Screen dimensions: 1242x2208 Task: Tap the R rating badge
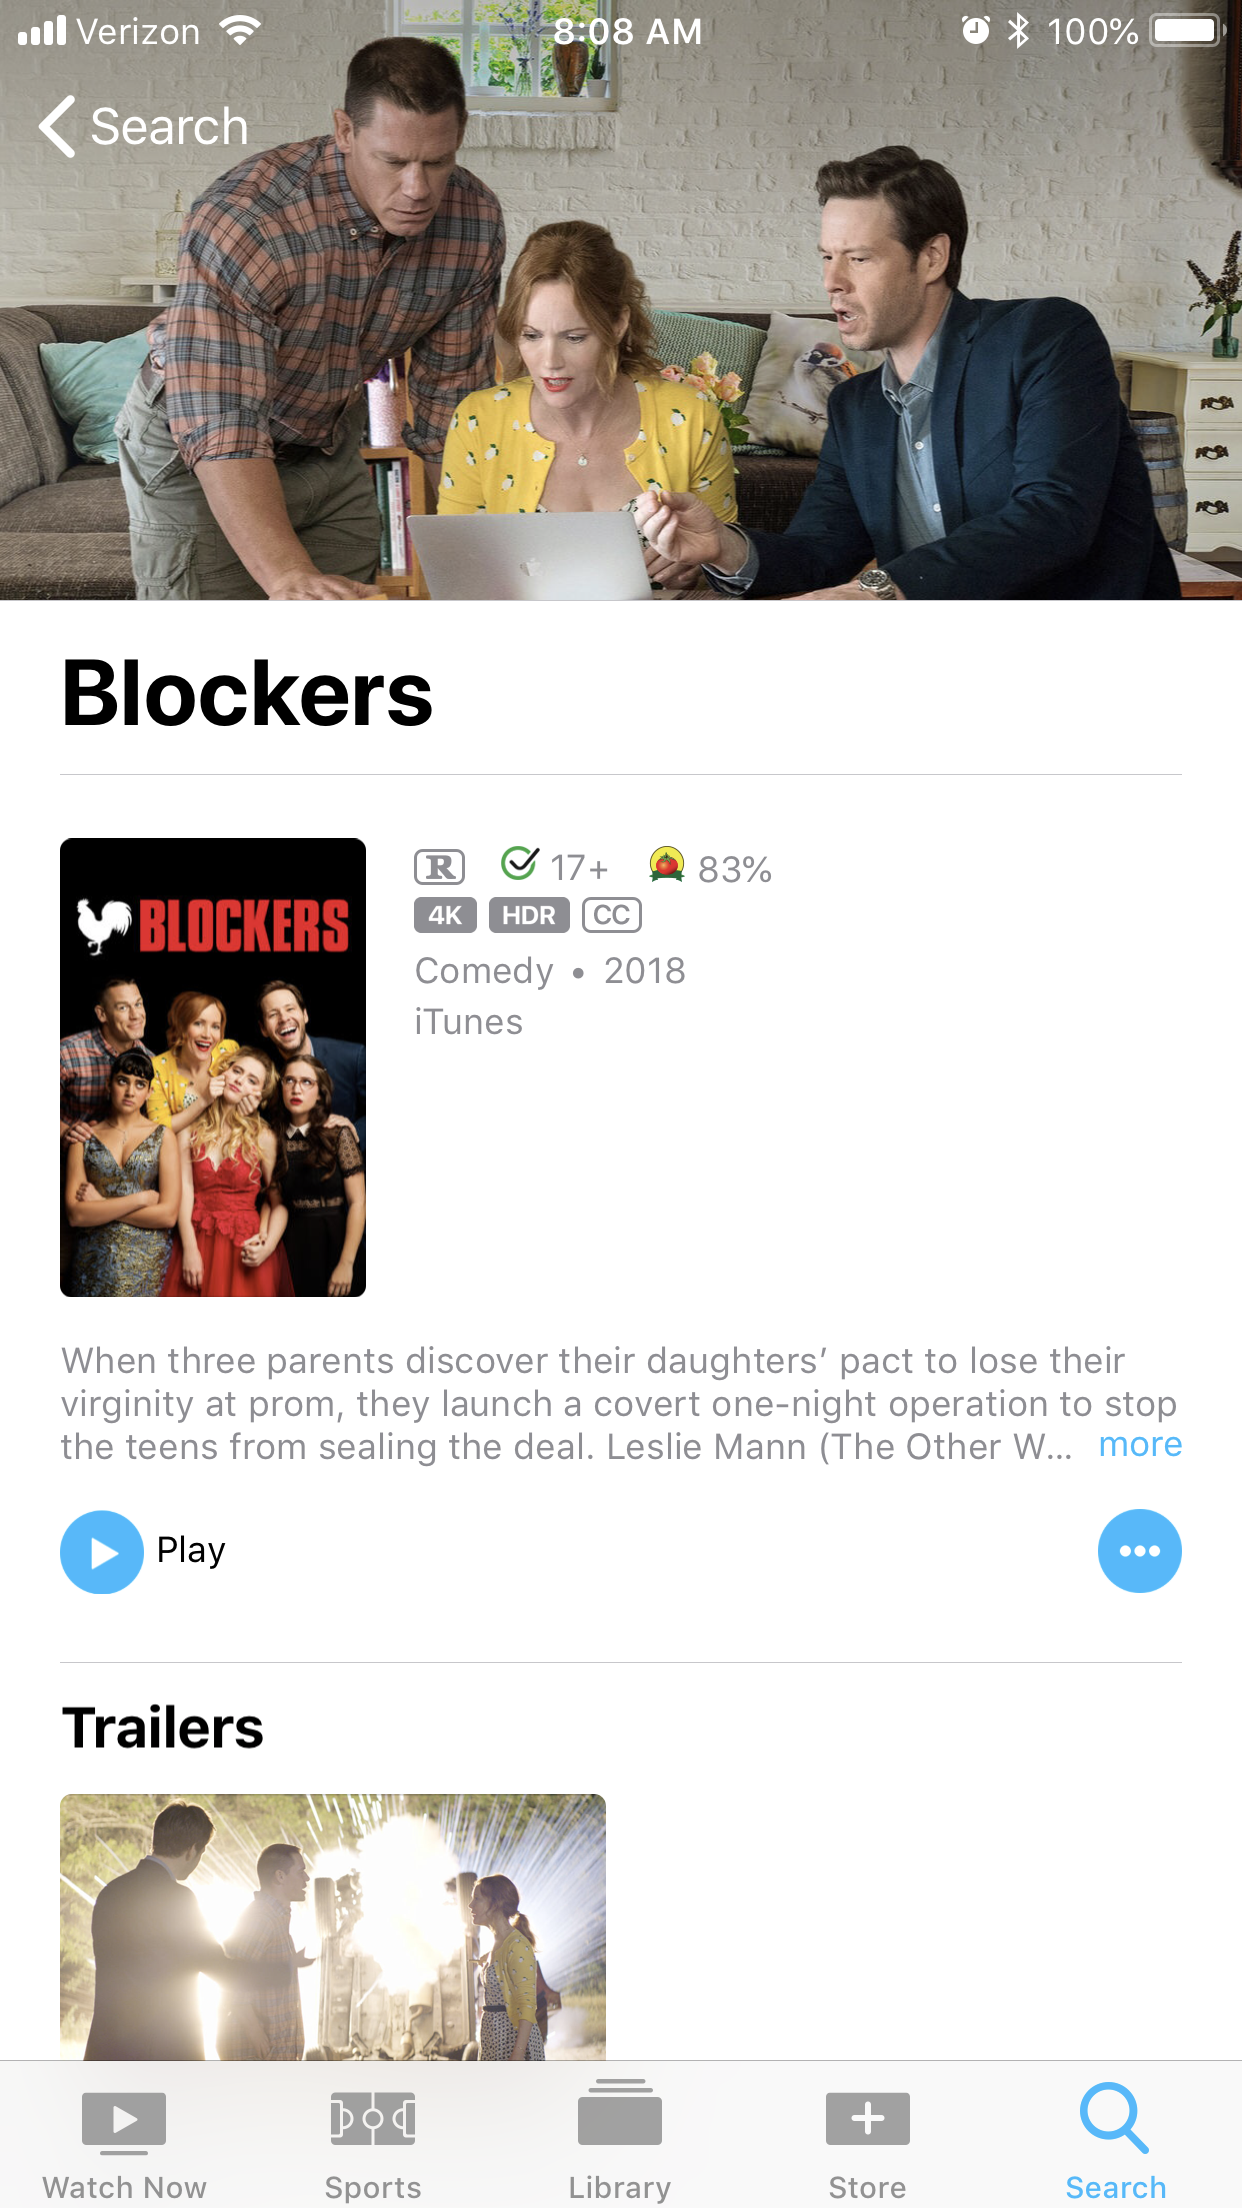pos(440,867)
